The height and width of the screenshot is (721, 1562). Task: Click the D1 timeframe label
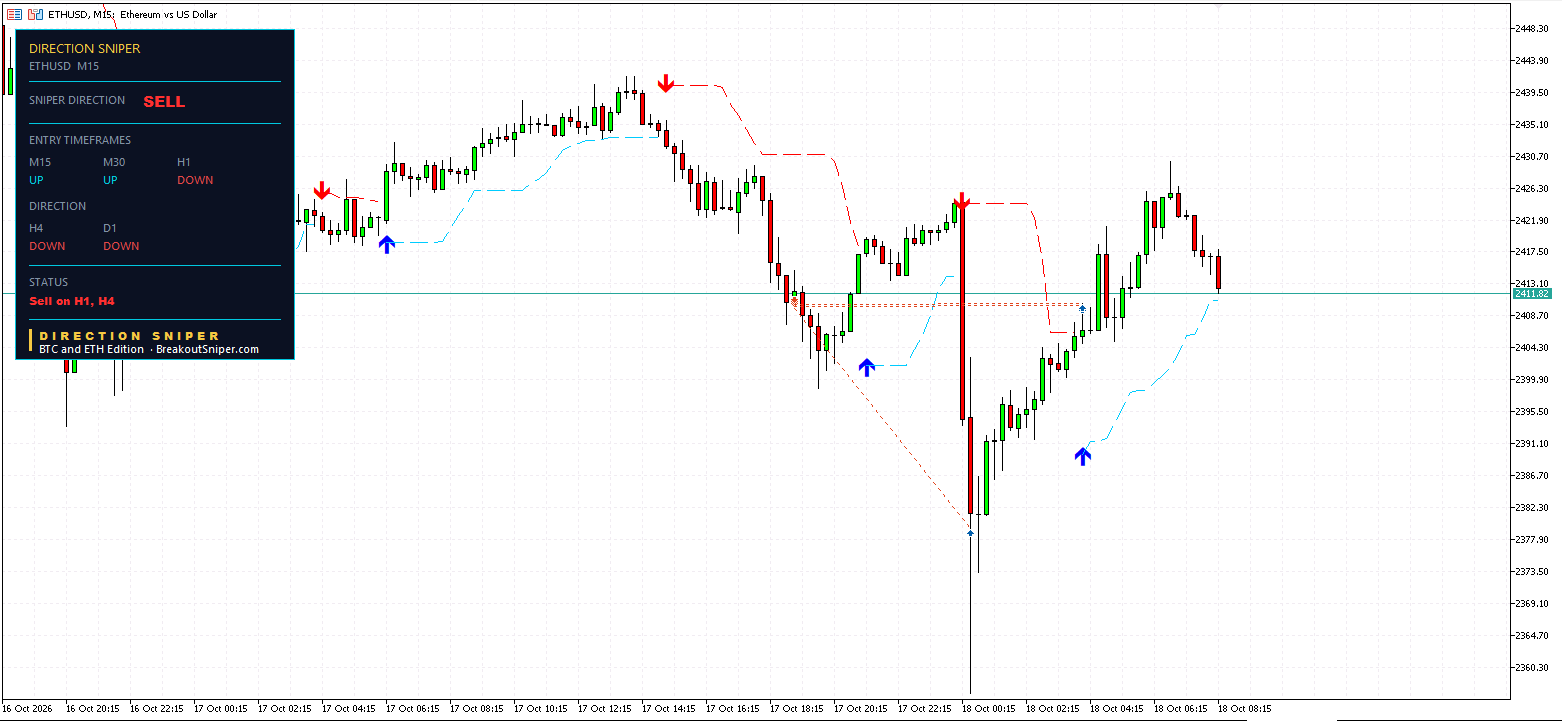coord(110,228)
